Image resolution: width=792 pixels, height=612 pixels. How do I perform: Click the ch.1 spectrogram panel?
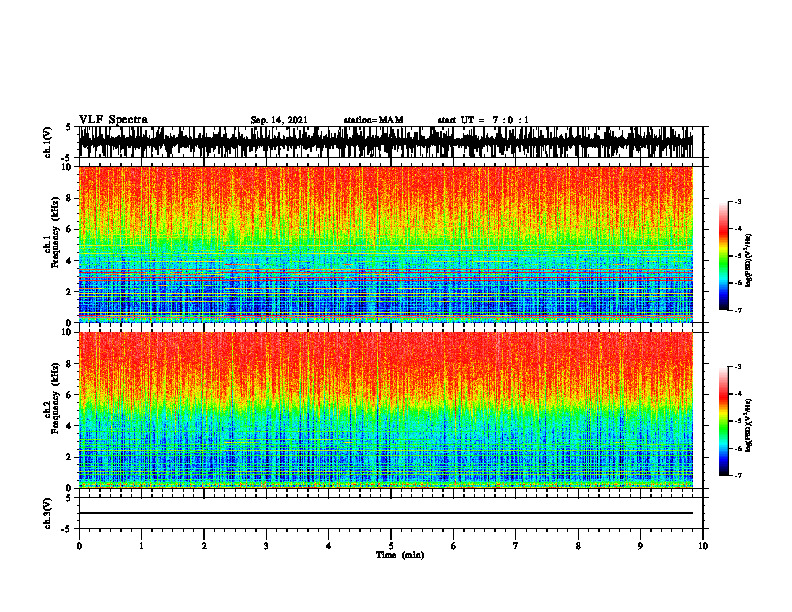pos(386,244)
